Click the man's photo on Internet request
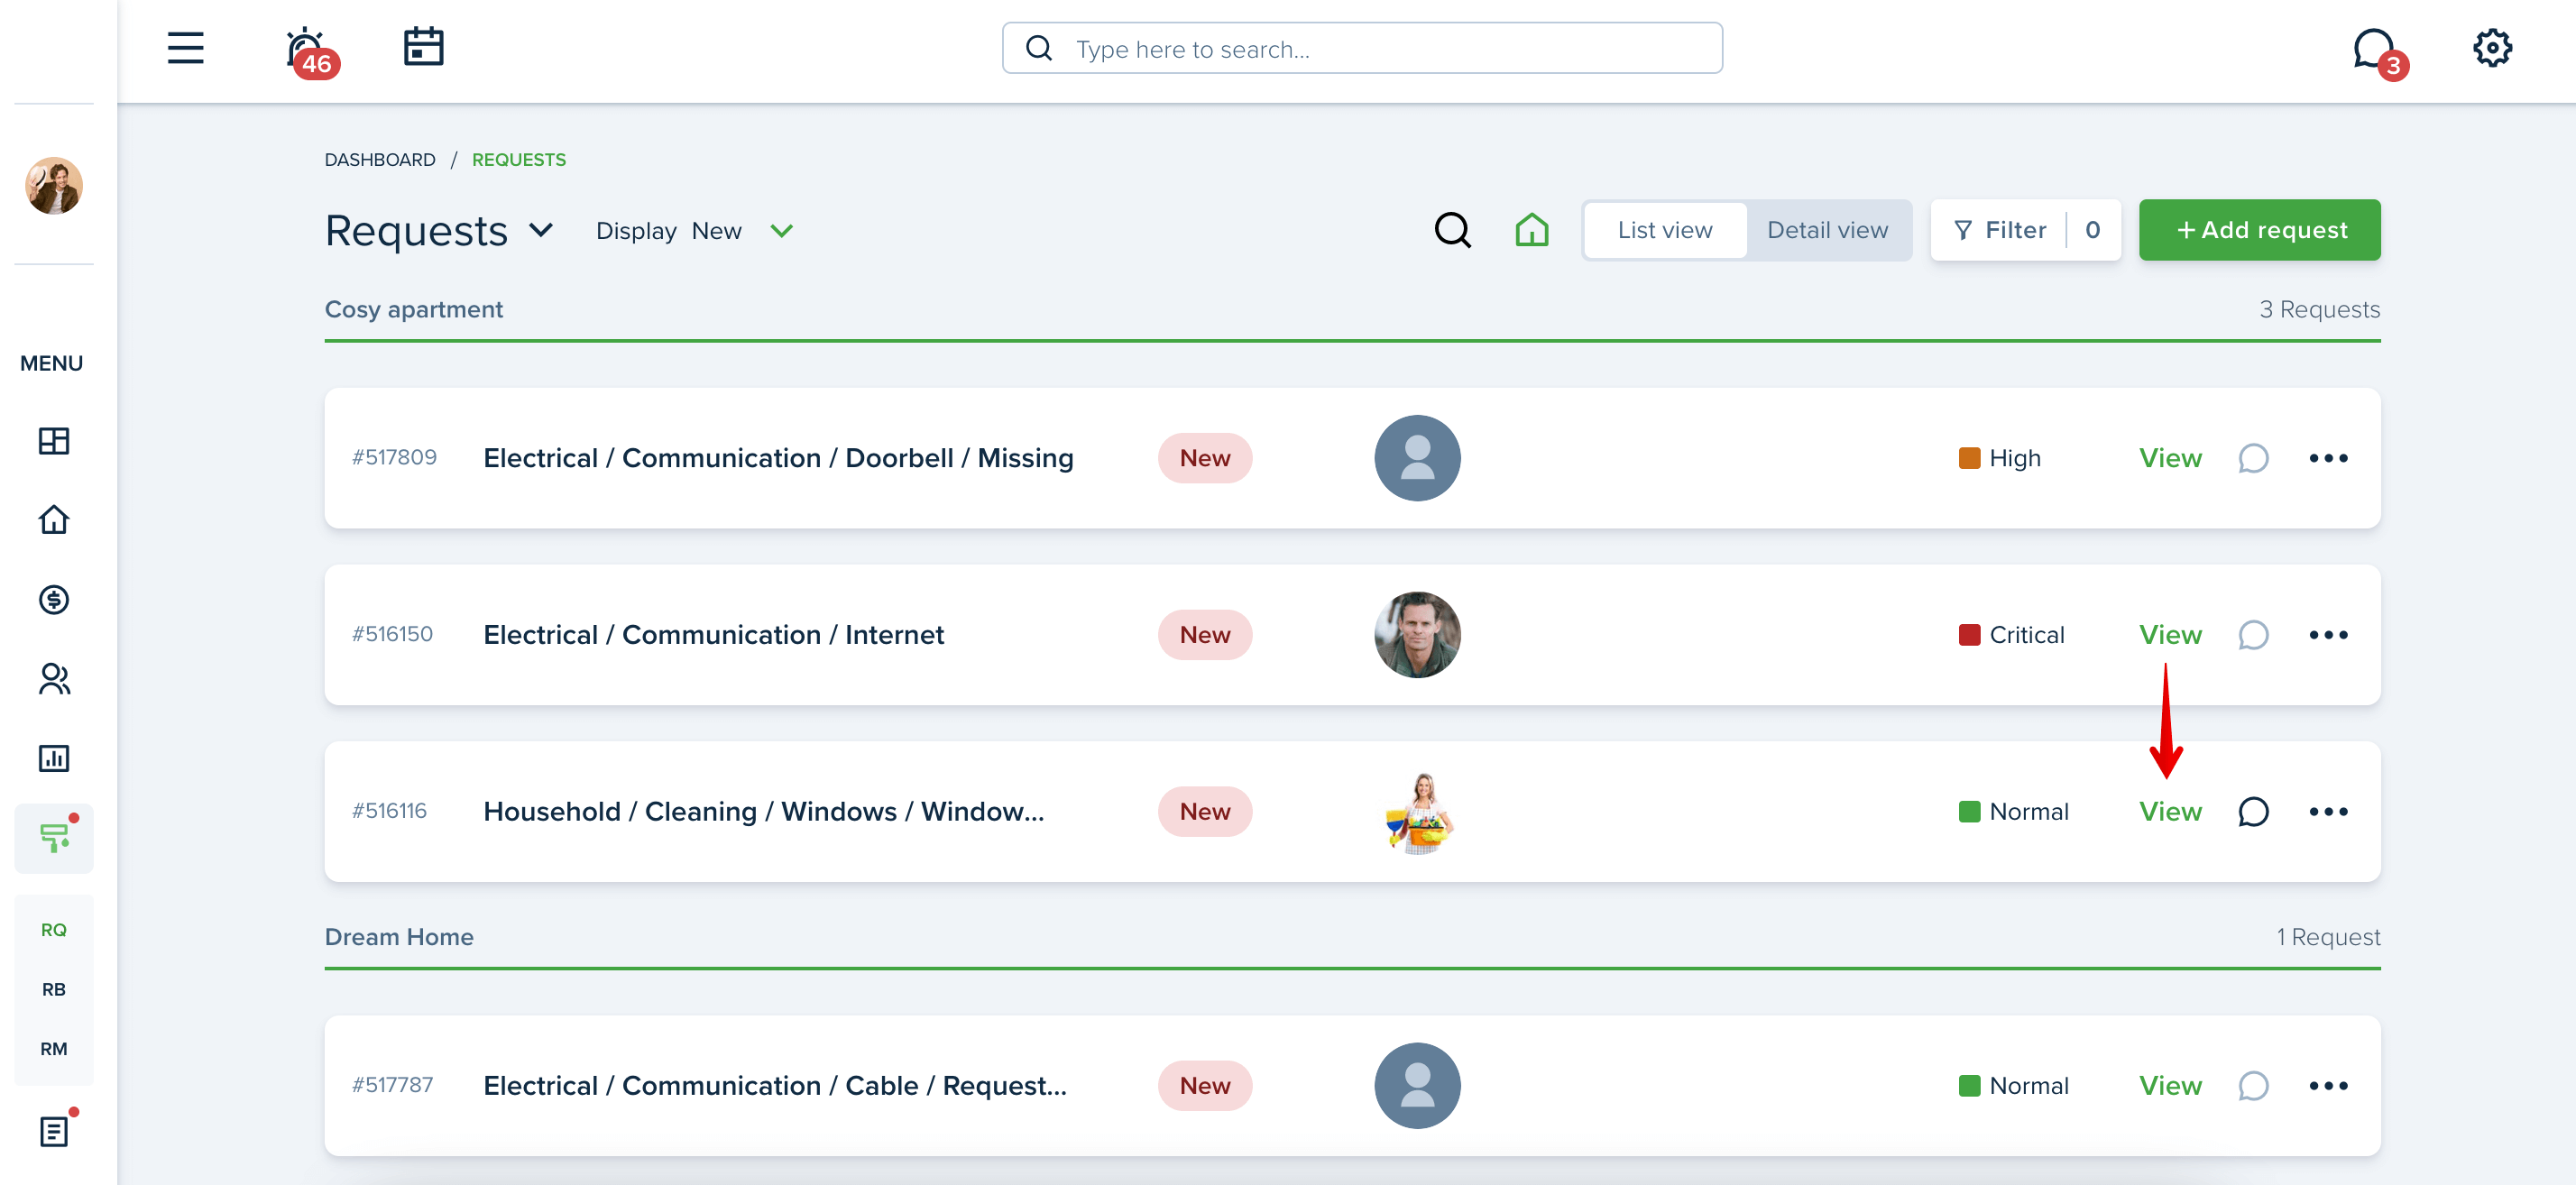 tap(1417, 635)
